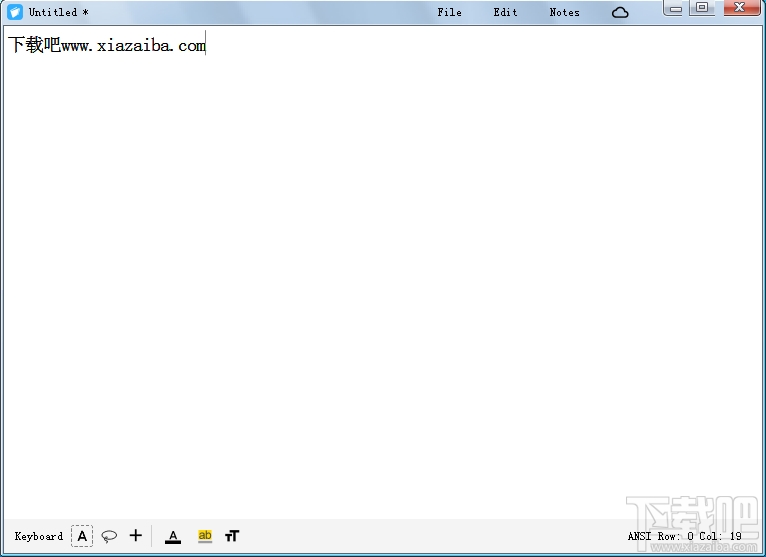This screenshot has width=766, height=557.
Task: Open the Edit menu
Action: [x=505, y=12]
